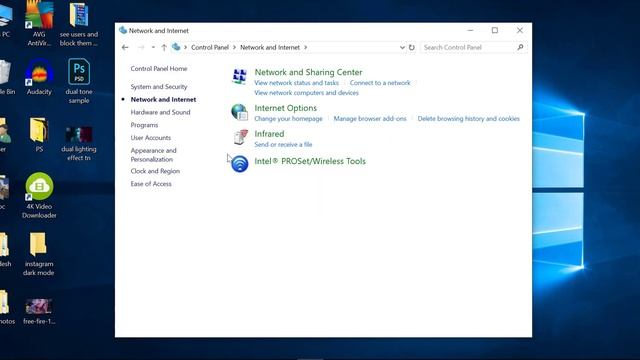Click the Internet Options globe icon

click(240, 112)
